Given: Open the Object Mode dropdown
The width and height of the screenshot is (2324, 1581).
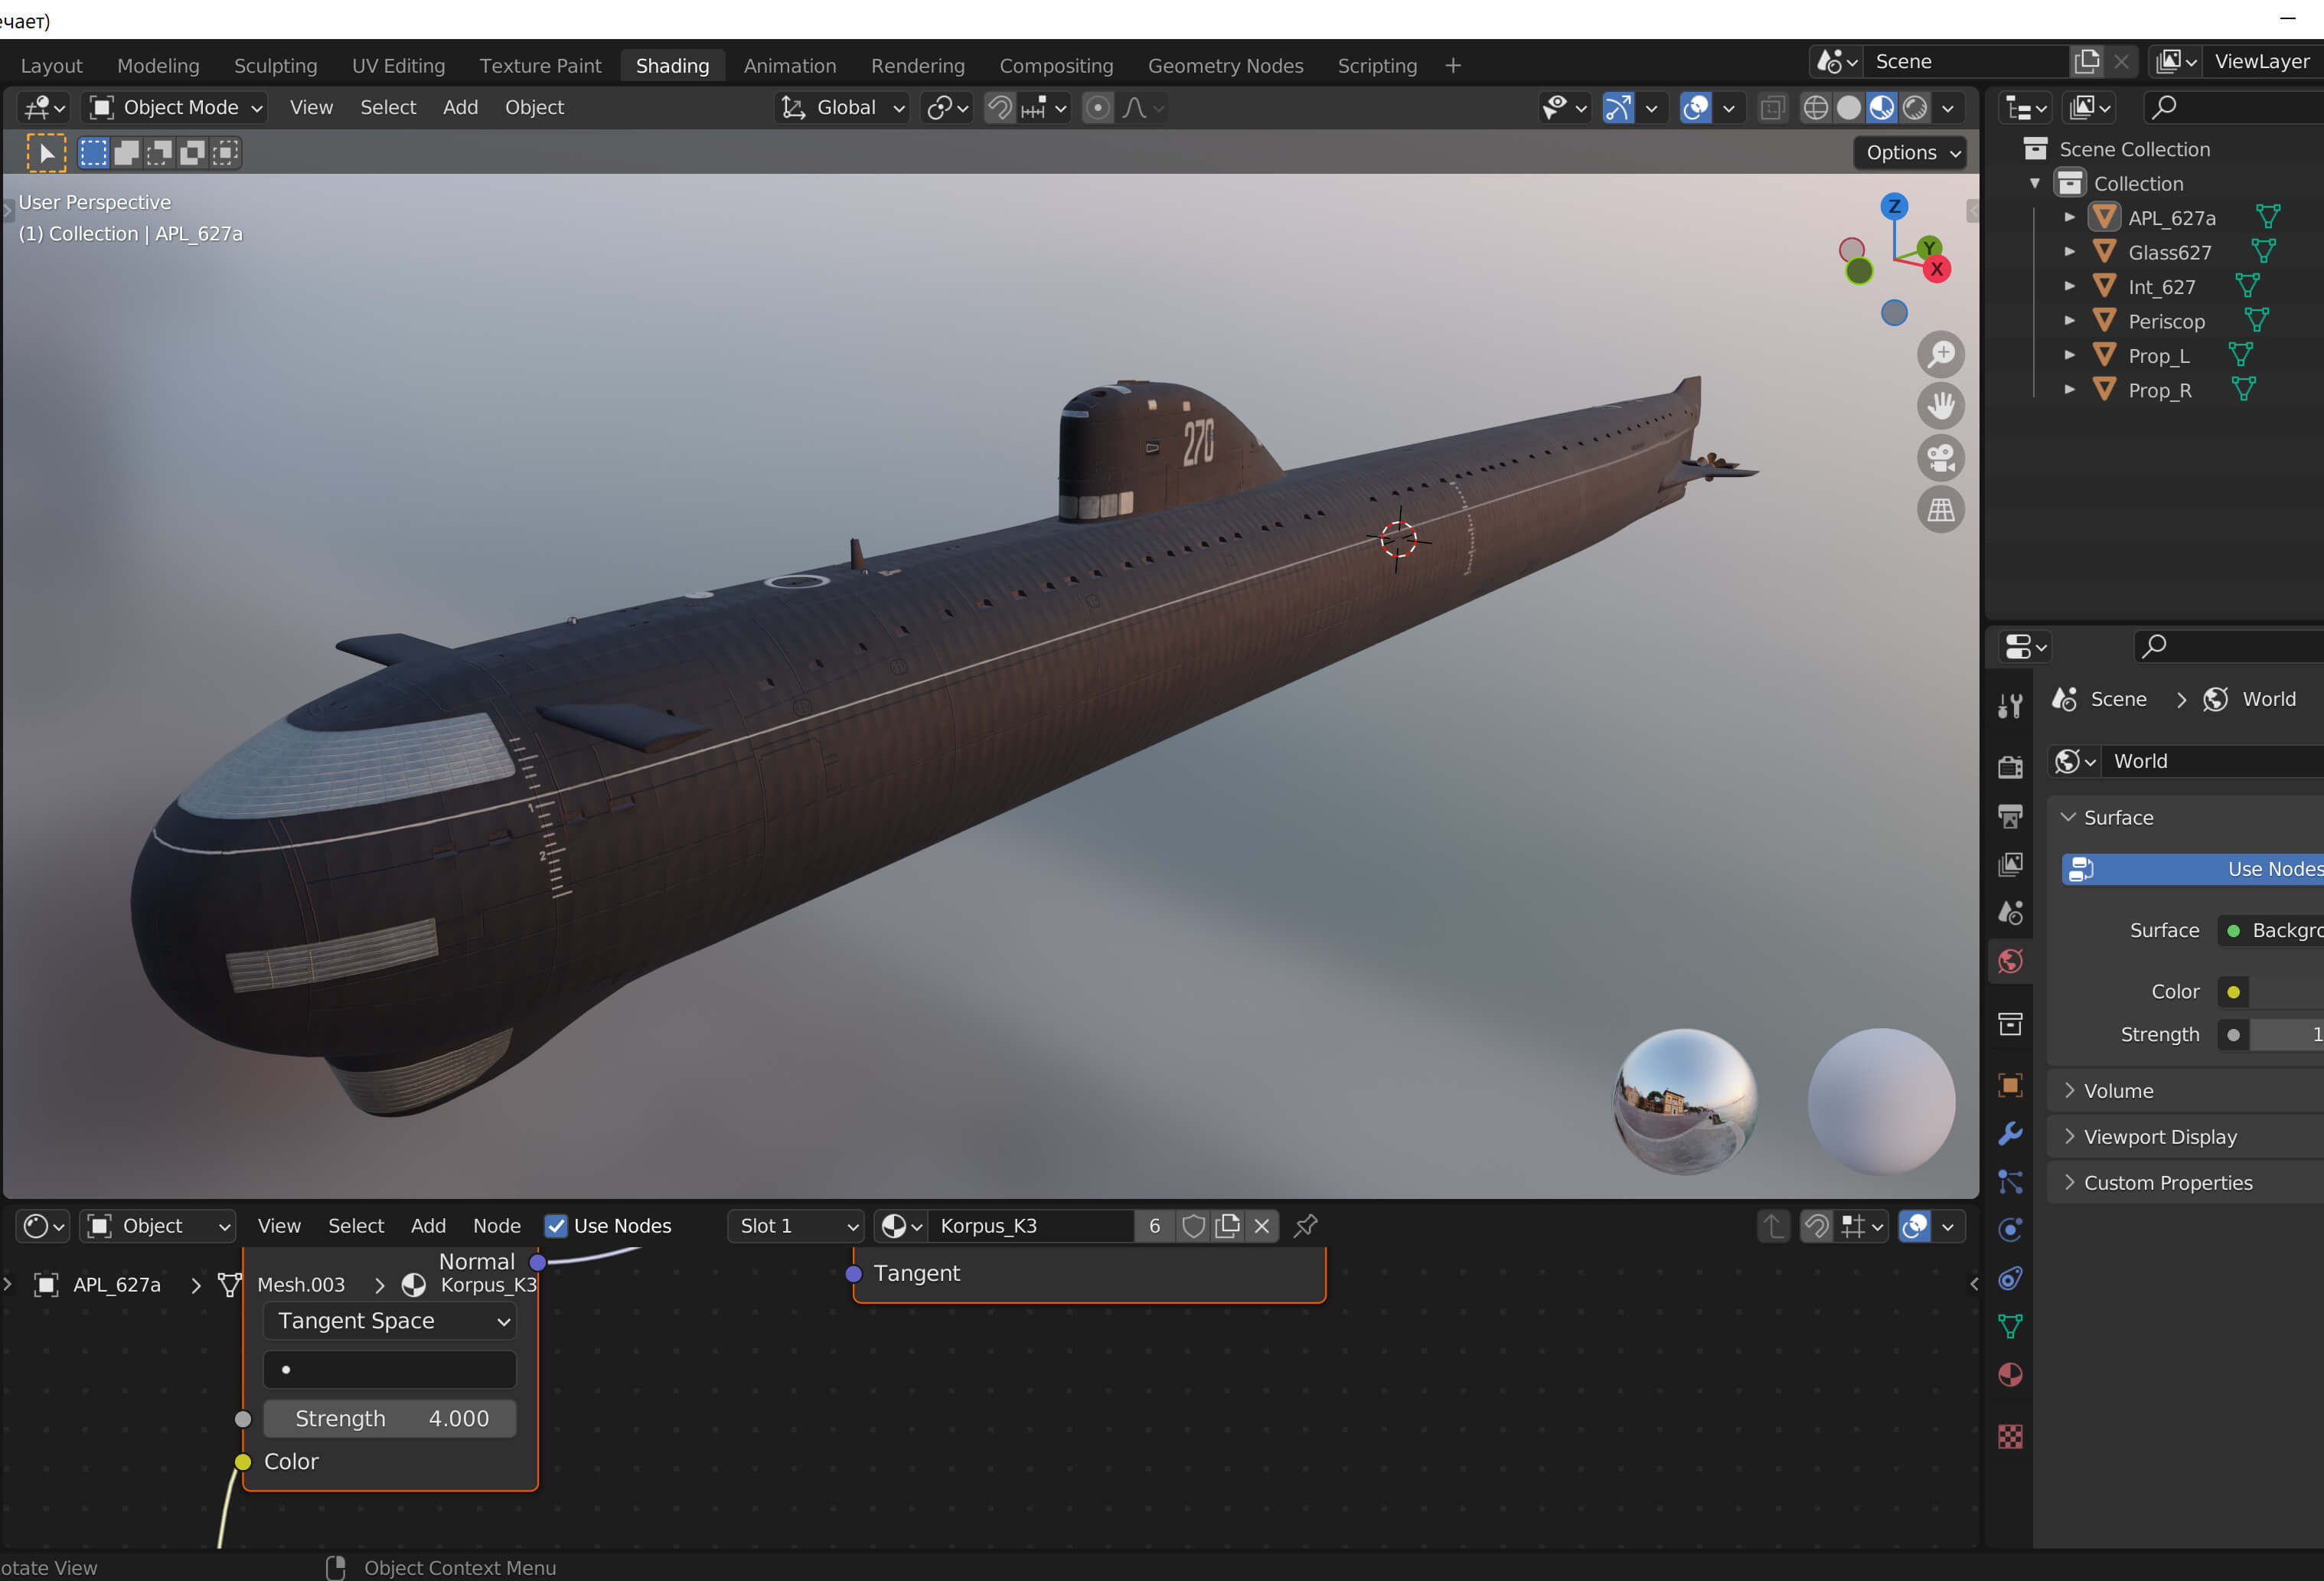Looking at the screenshot, I should pyautogui.click(x=175, y=108).
